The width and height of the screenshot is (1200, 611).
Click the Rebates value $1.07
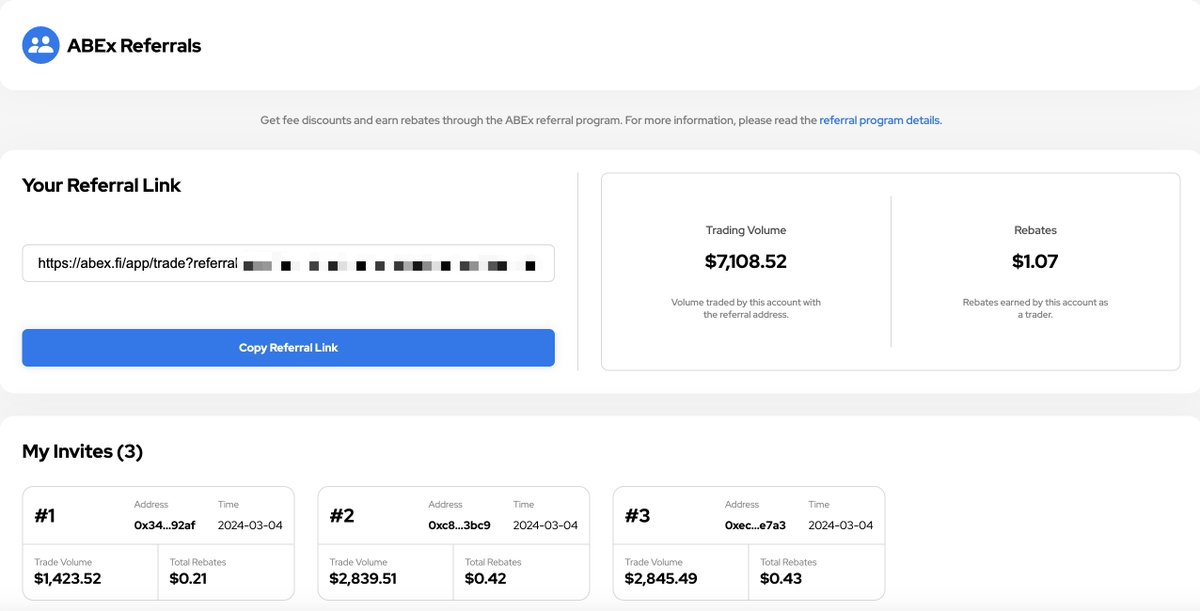tap(1035, 262)
